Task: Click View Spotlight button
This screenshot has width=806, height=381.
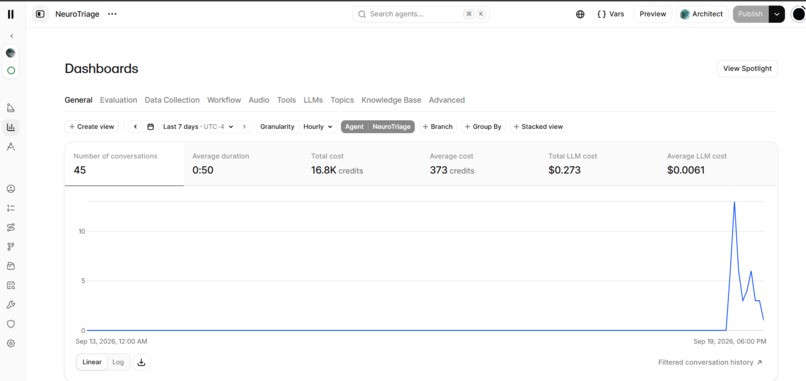Action: (x=747, y=68)
